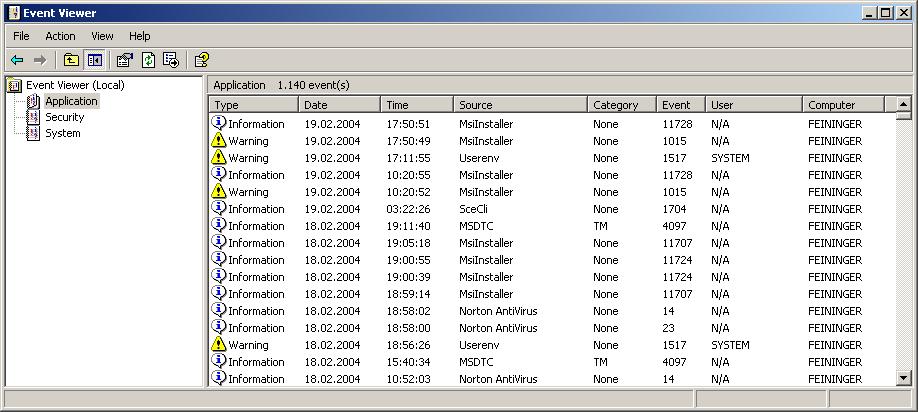Click the Information icon of the 10:20:55 event
918x412 pixels.
tap(218, 174)
